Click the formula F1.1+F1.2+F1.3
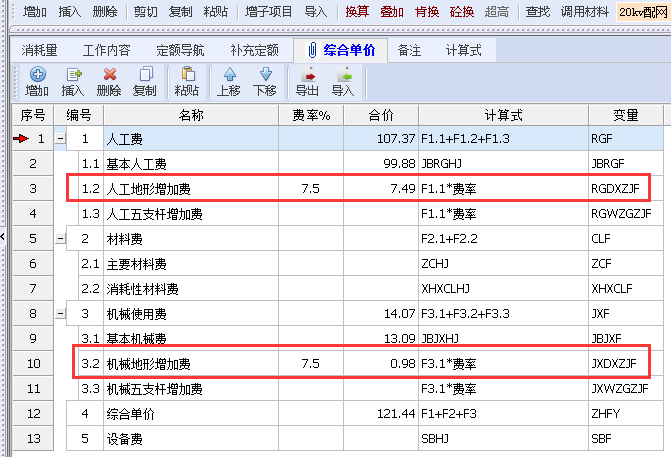This screenshot has height=457, width=671. pyautogui.click(x=465, y=139)
